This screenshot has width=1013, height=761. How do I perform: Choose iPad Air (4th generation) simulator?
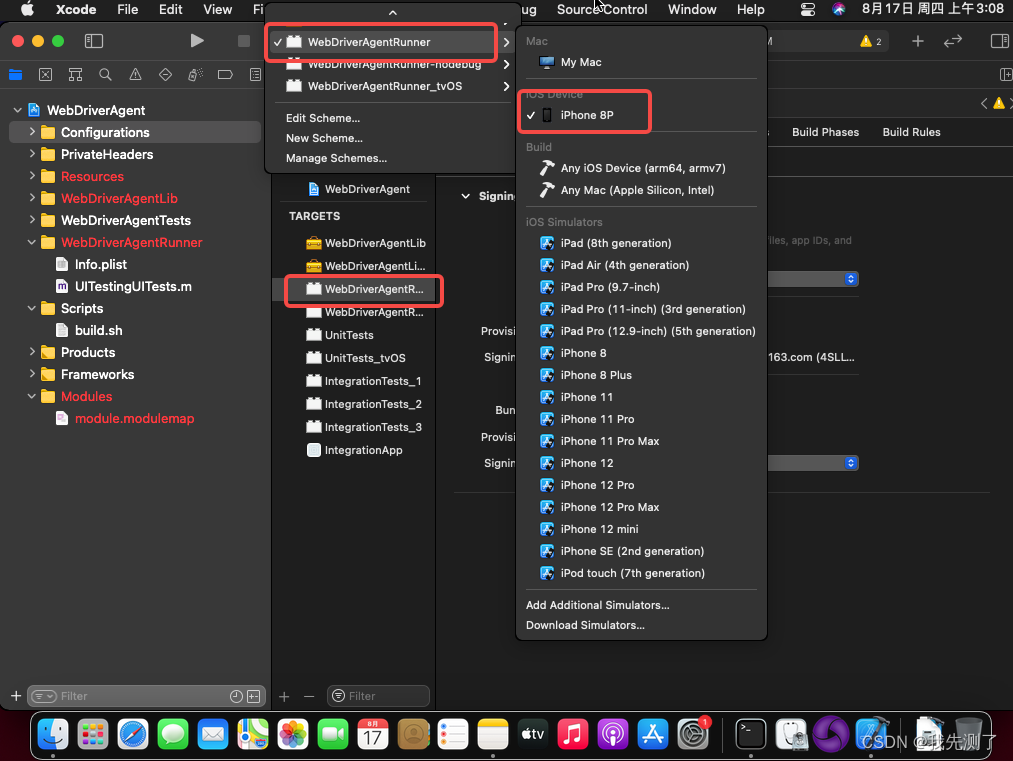tap(624, 265)
